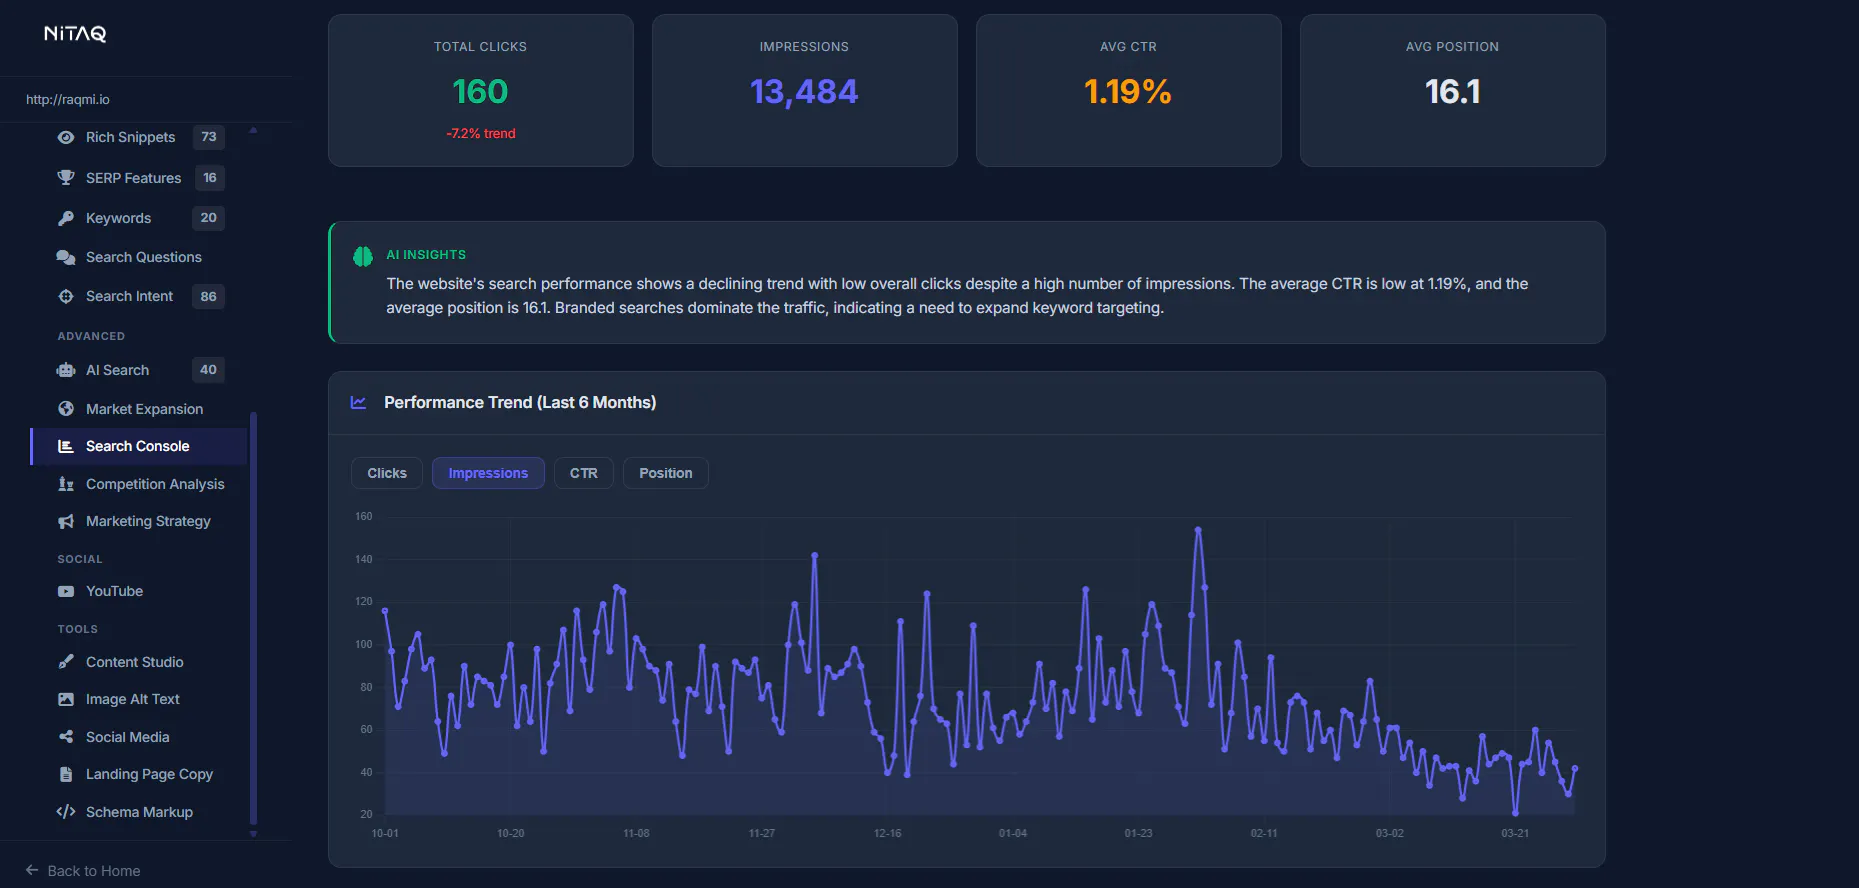This screenshot has width=1859, height=888.
Task: Click the Avg CTR 1.19% value
Action: (1128, 92)
